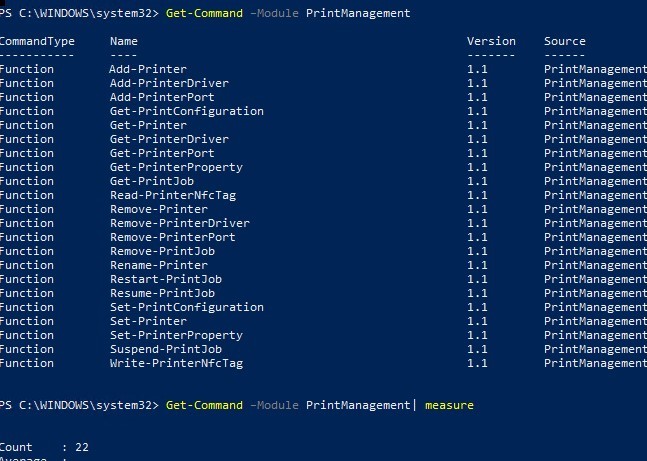Screen dimensions: 647x461
Task: Click the Count : 22 result line
Action: pos(44,447)
